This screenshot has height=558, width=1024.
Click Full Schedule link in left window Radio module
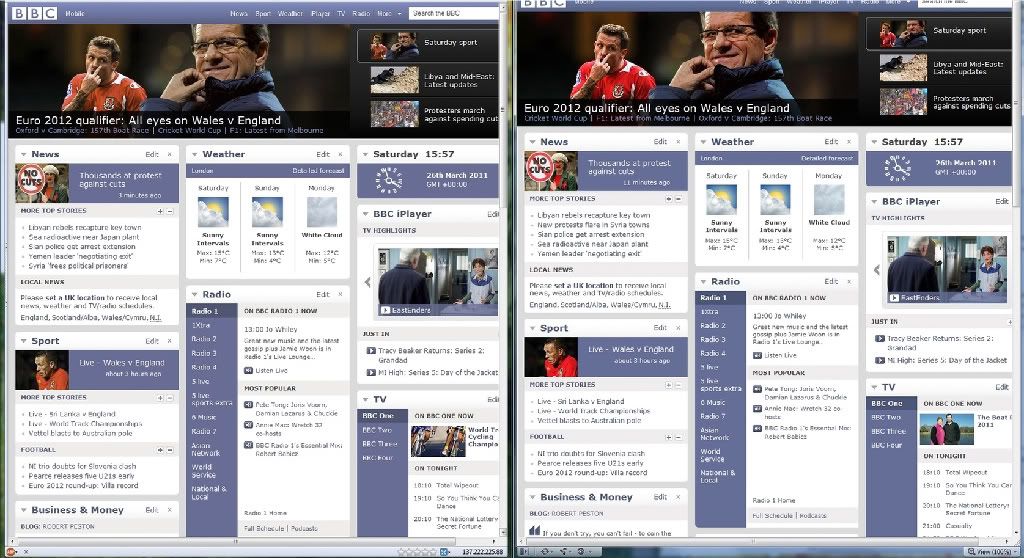[x=264, y=528]
